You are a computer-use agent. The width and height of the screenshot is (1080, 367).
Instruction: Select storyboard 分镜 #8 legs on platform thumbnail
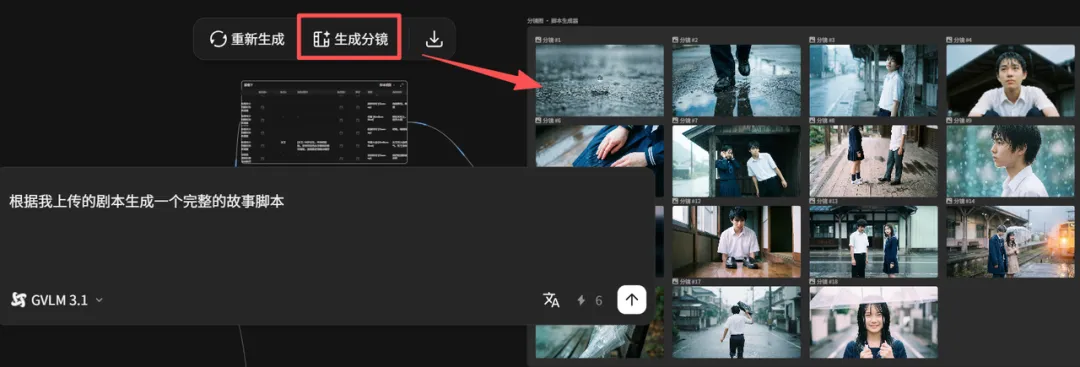pyautogui.click(x=873, y=161)
